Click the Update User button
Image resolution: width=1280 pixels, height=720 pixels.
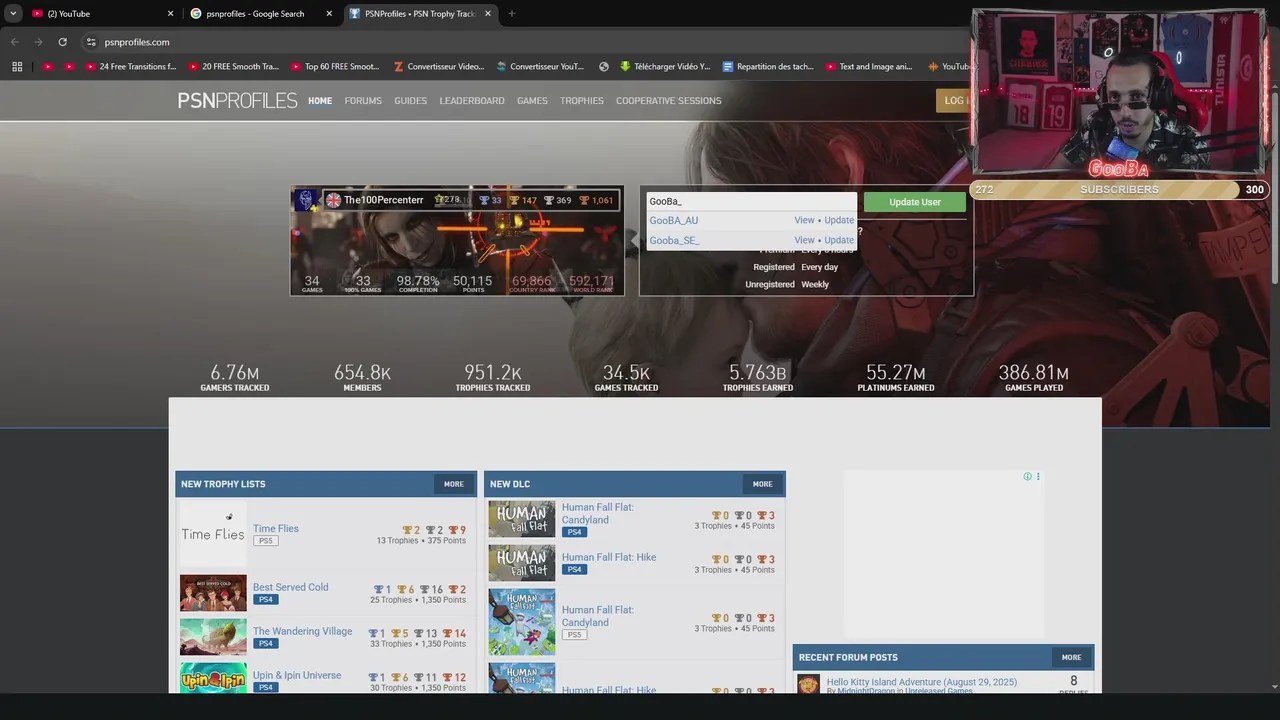(x=915, y=202)
